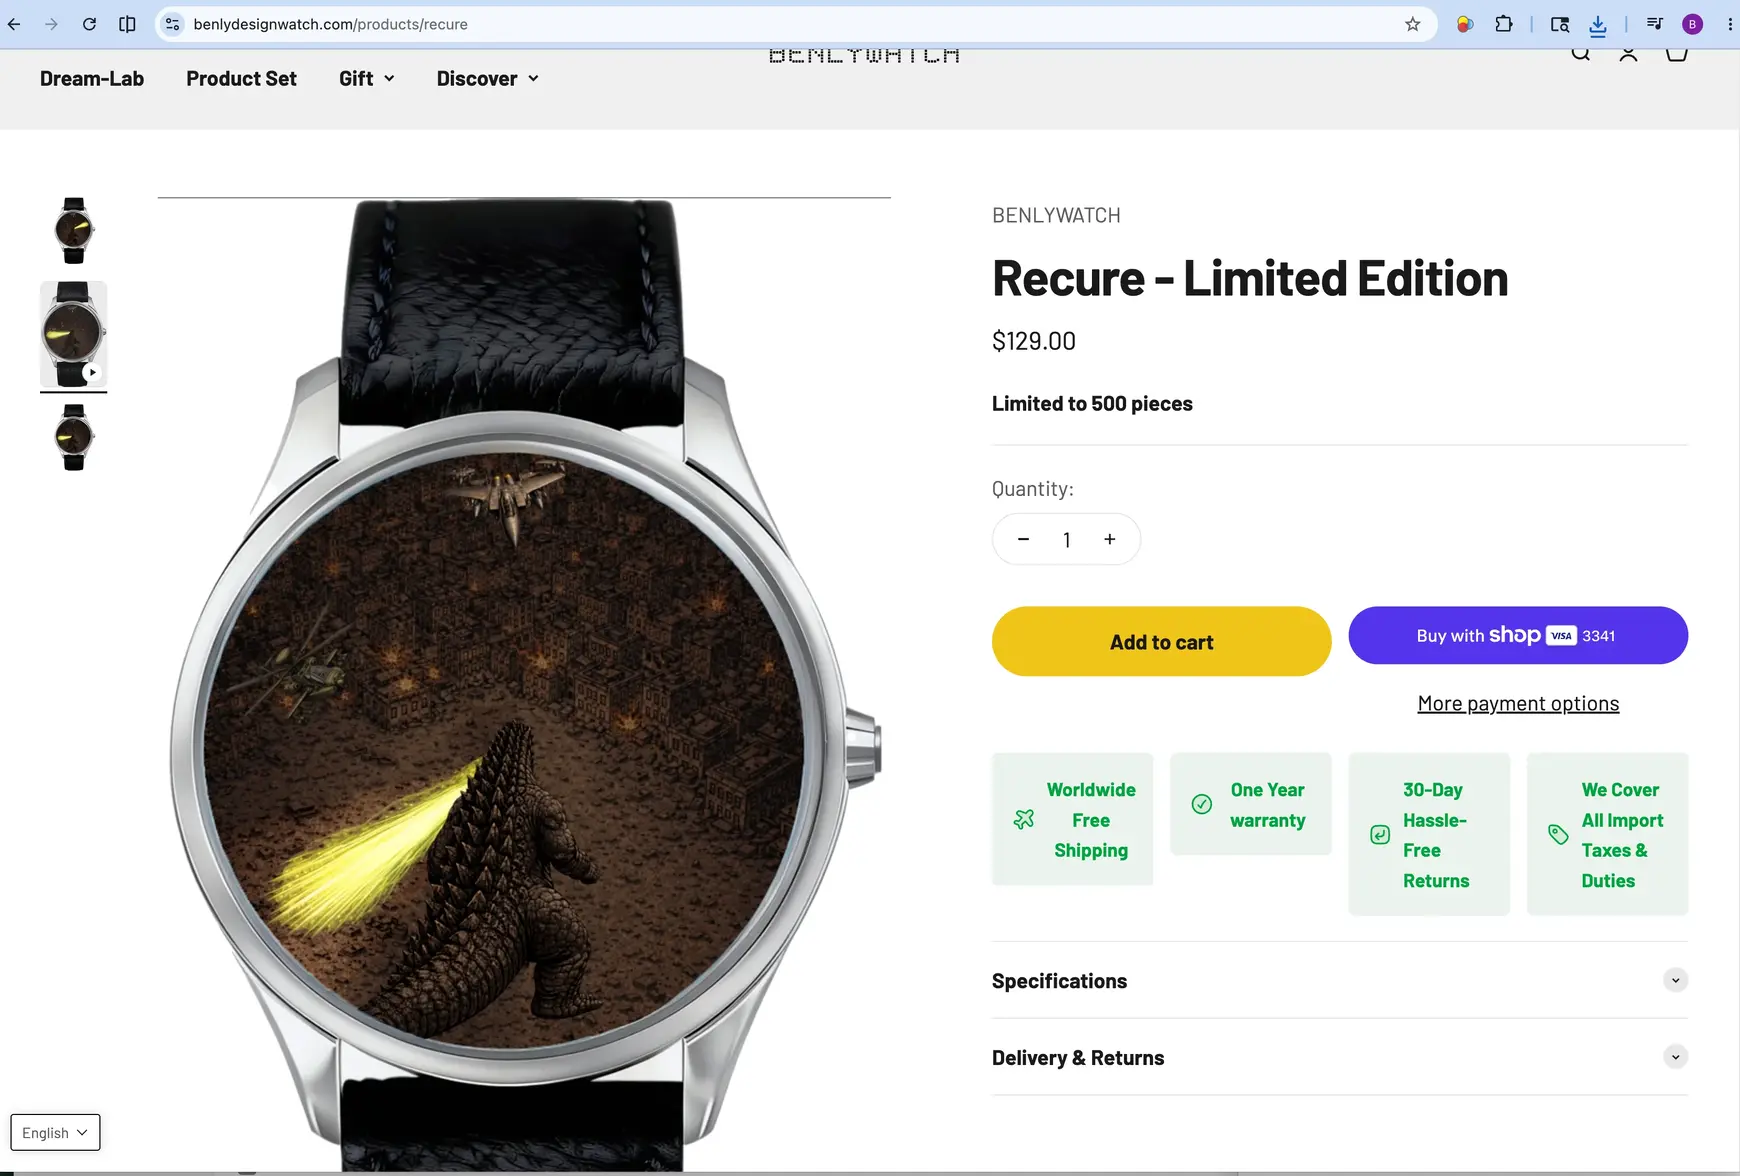The image size is (1740, 1176).
Task: Open the media controls toolbar icon
Action: pyautogui.click(x=1654, y=24)
